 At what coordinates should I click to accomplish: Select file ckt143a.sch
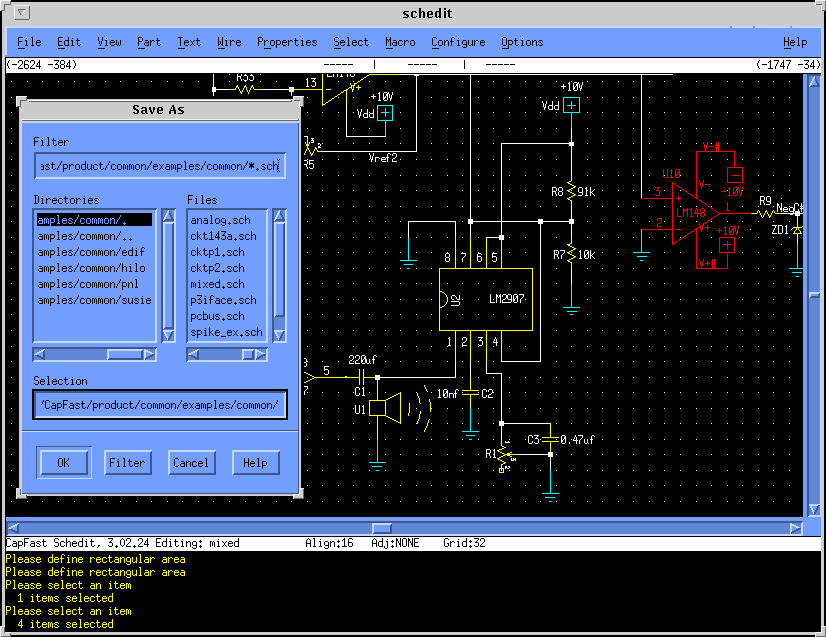point(227,236)
